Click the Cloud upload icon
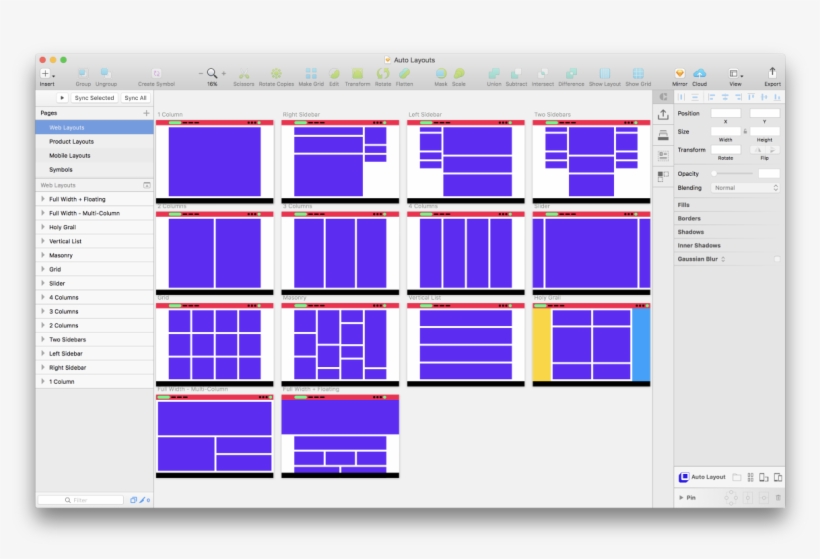Screen dimensions: 820x559 (x=699, y=74)
